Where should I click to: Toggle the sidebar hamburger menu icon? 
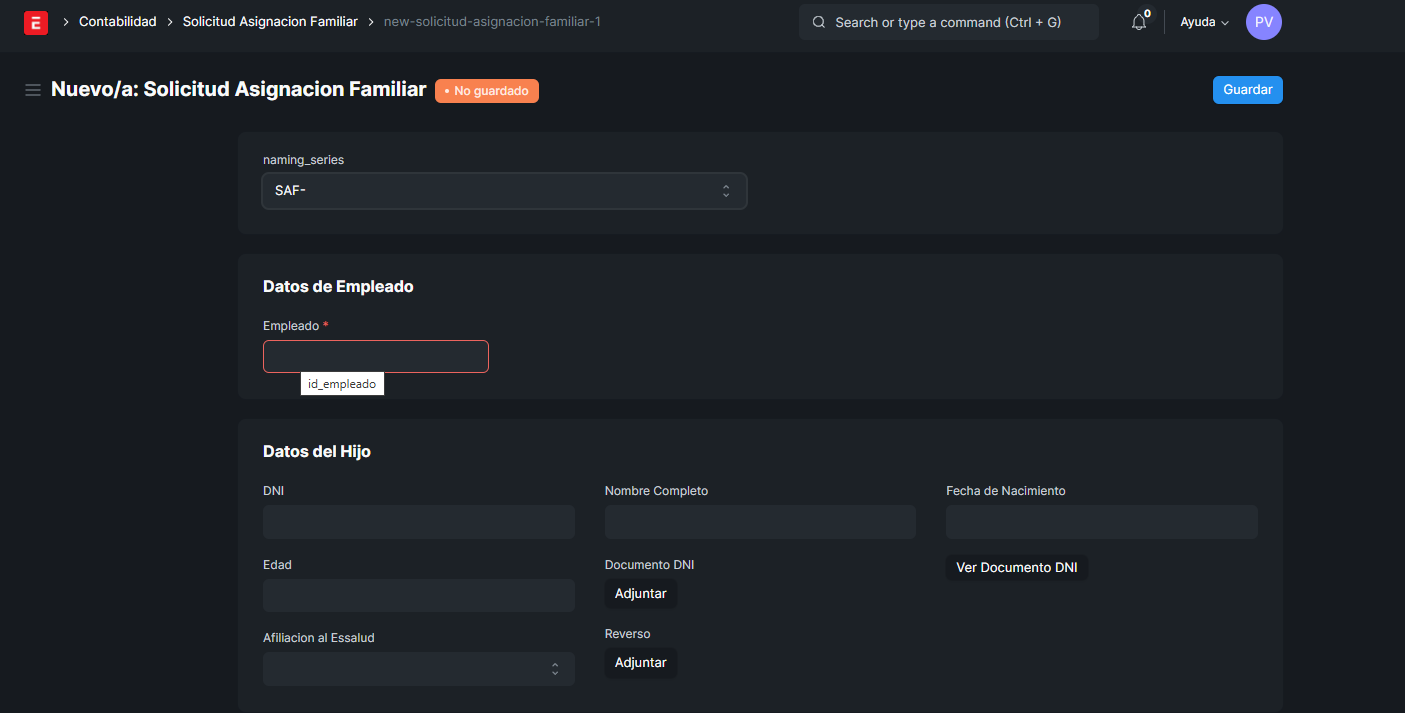pyautogui.click(x=32, y=90)
